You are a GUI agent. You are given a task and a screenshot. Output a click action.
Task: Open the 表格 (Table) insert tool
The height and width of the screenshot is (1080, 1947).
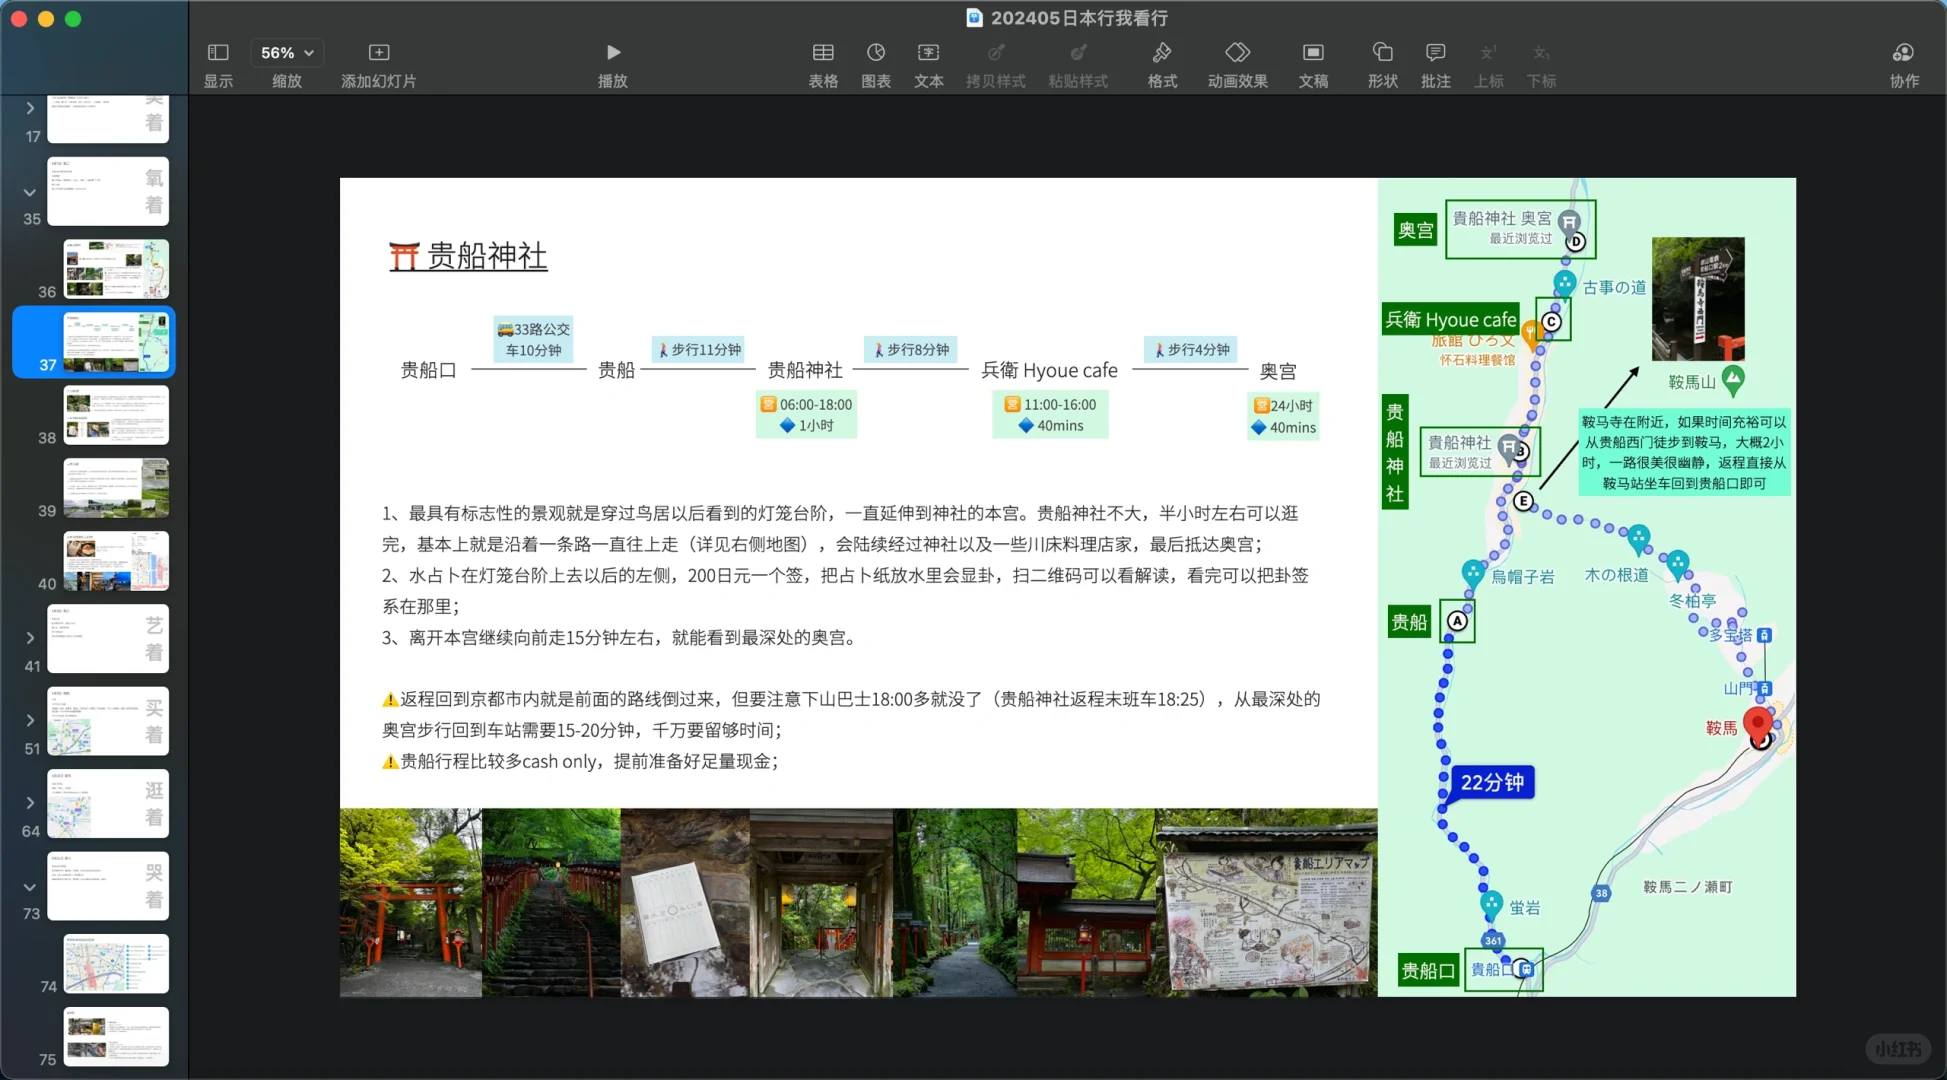823,62
